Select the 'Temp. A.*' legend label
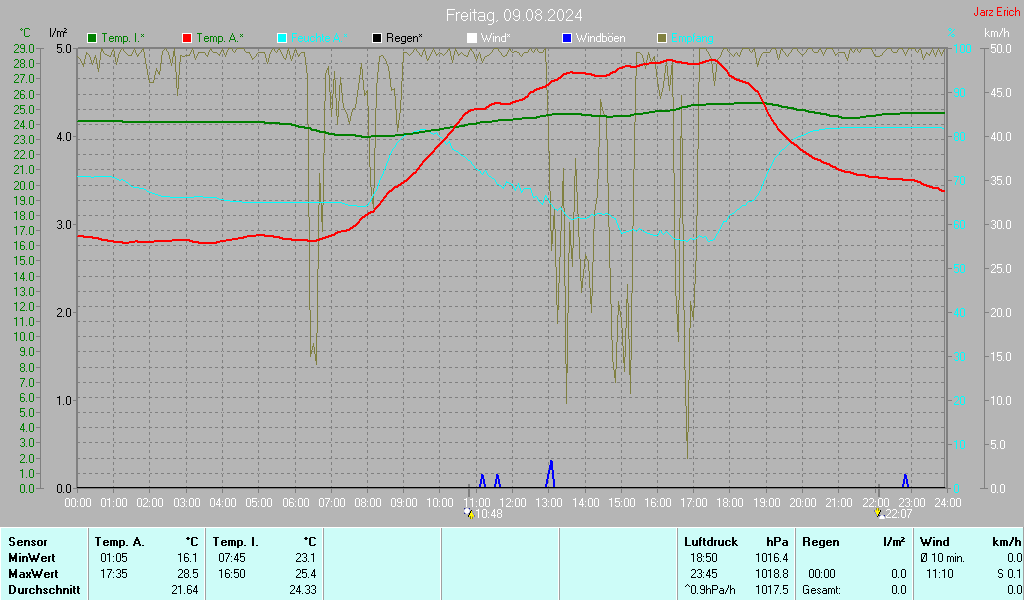The image size is (1024, 600). point(220,39)
